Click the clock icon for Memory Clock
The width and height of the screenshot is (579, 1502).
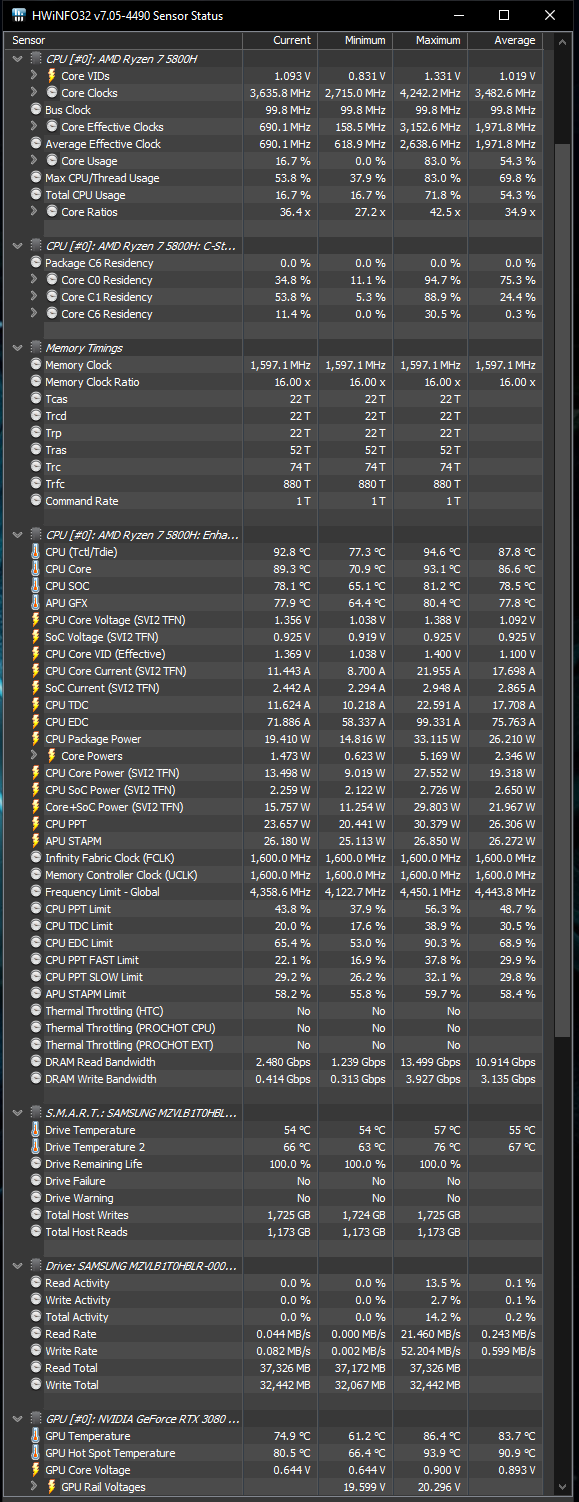tap(36, 365)
